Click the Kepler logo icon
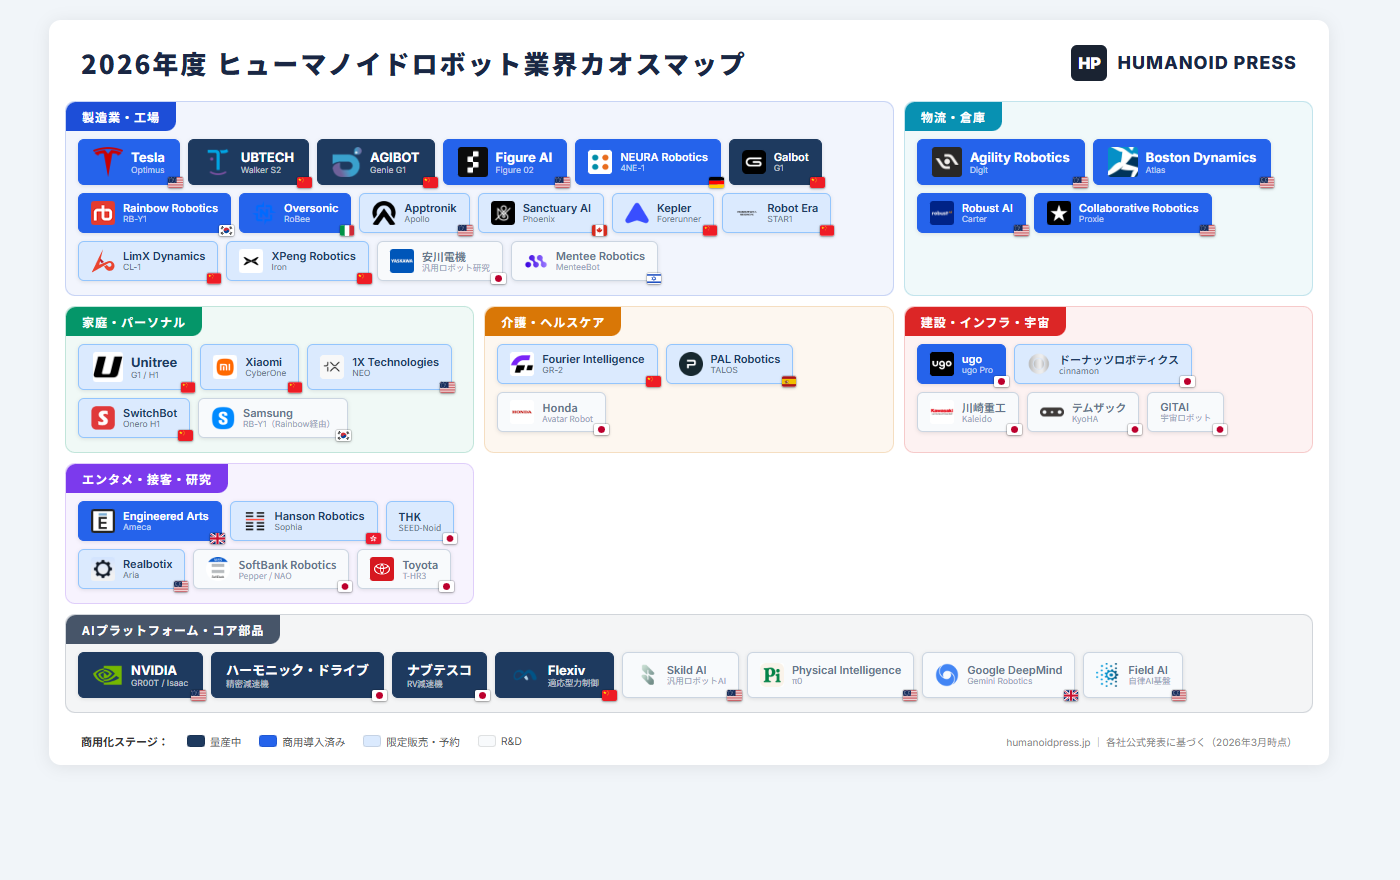This screenshot has height=880, width=1400. point(636,213)
